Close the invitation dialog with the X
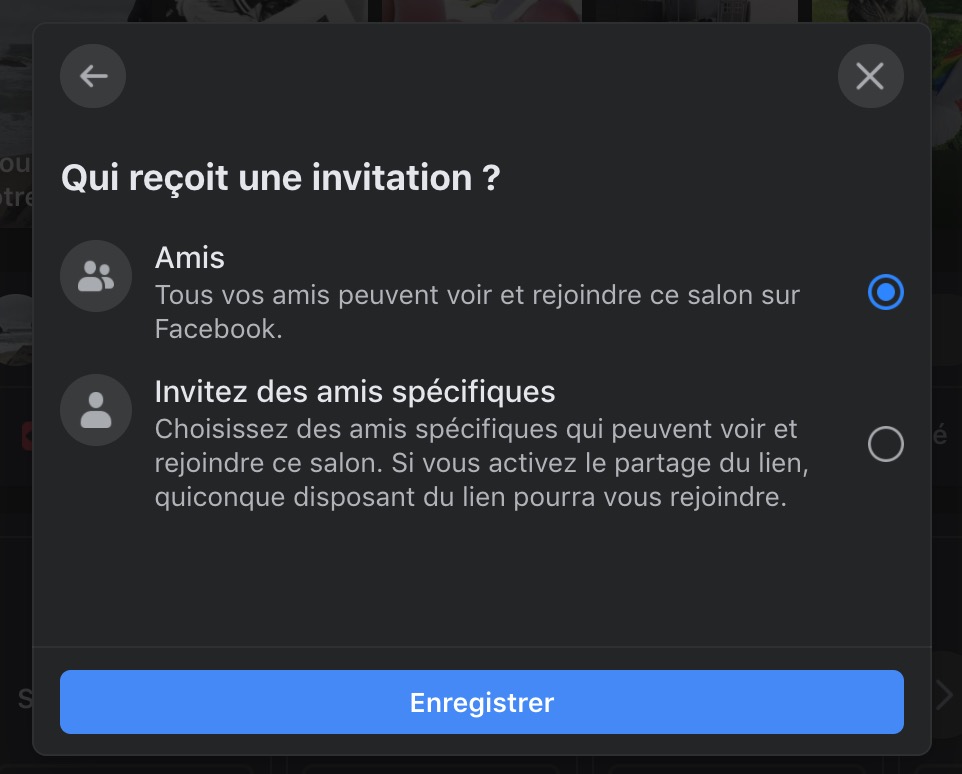 (870, 76)
